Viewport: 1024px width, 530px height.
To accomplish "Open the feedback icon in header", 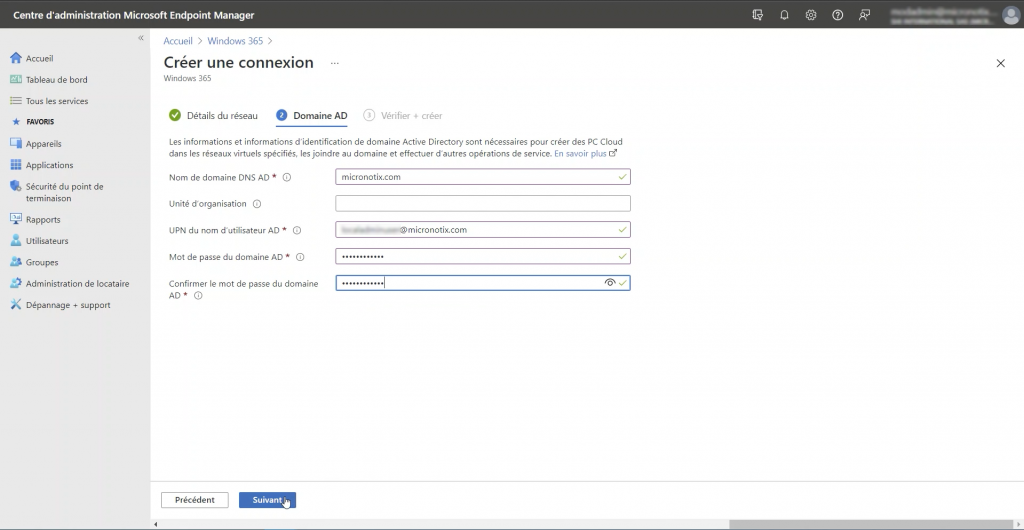I will [865, 15].
